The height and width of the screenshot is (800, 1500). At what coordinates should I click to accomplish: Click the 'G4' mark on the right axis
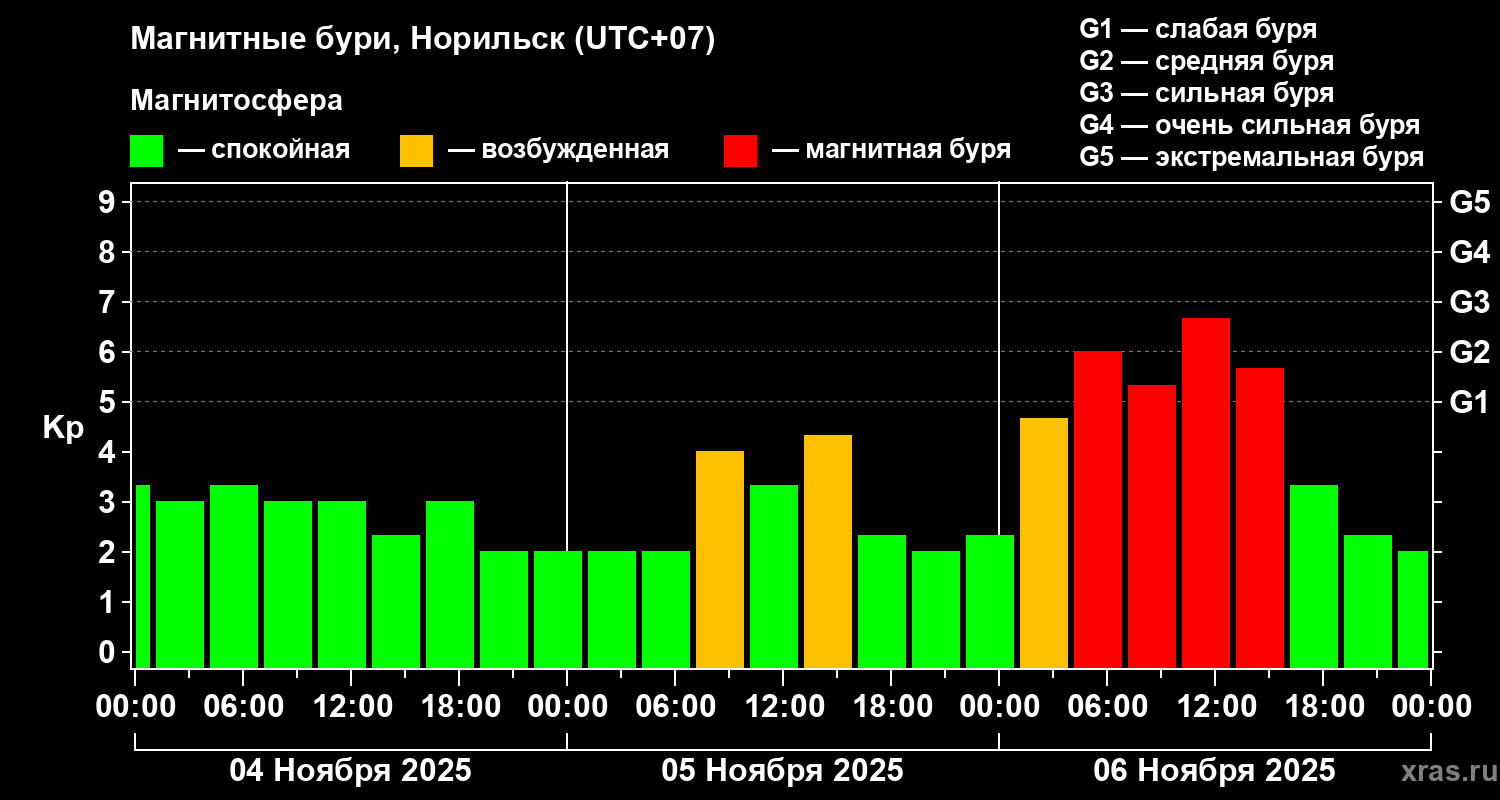tap(1470, 252)
